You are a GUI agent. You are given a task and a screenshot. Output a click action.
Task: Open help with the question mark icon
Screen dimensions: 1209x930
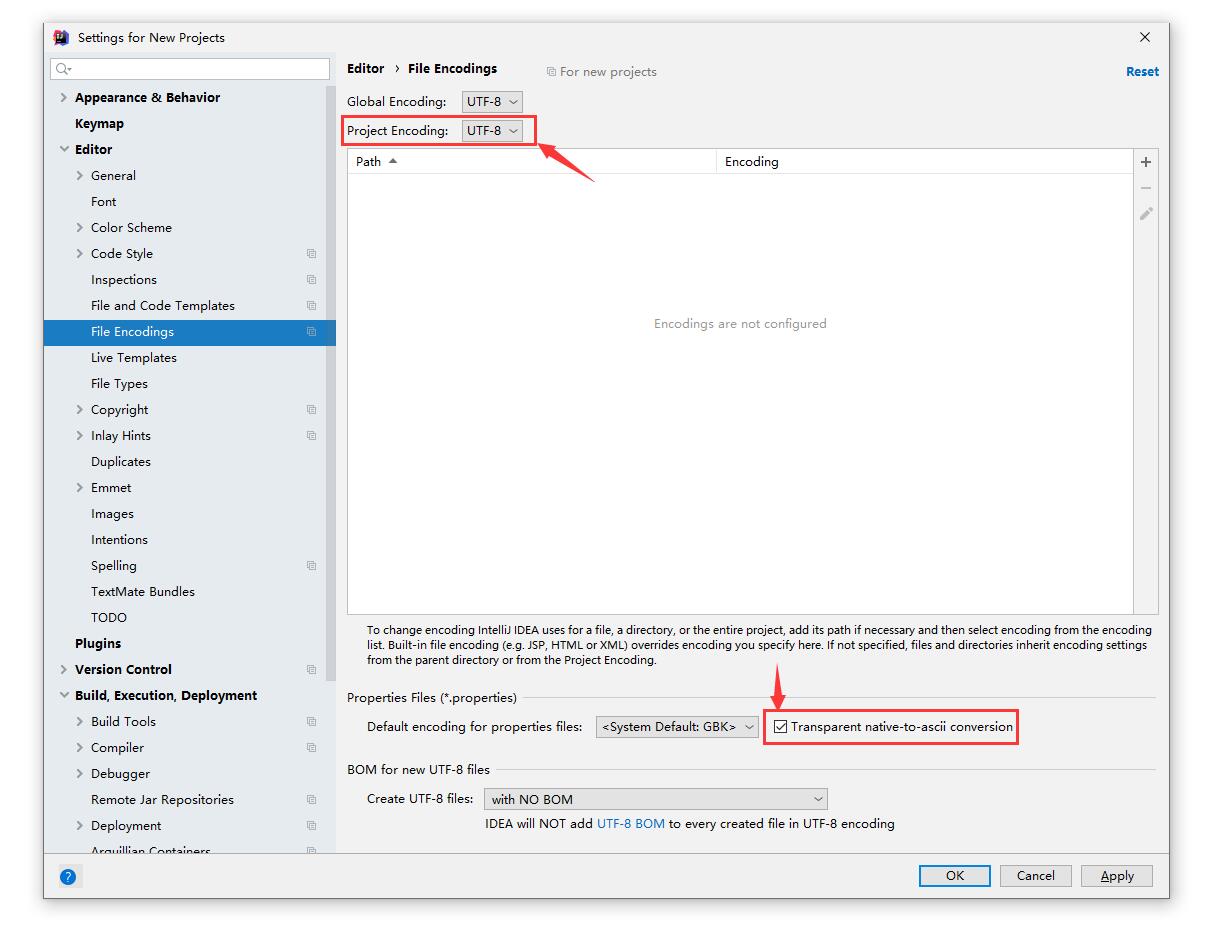68,877
